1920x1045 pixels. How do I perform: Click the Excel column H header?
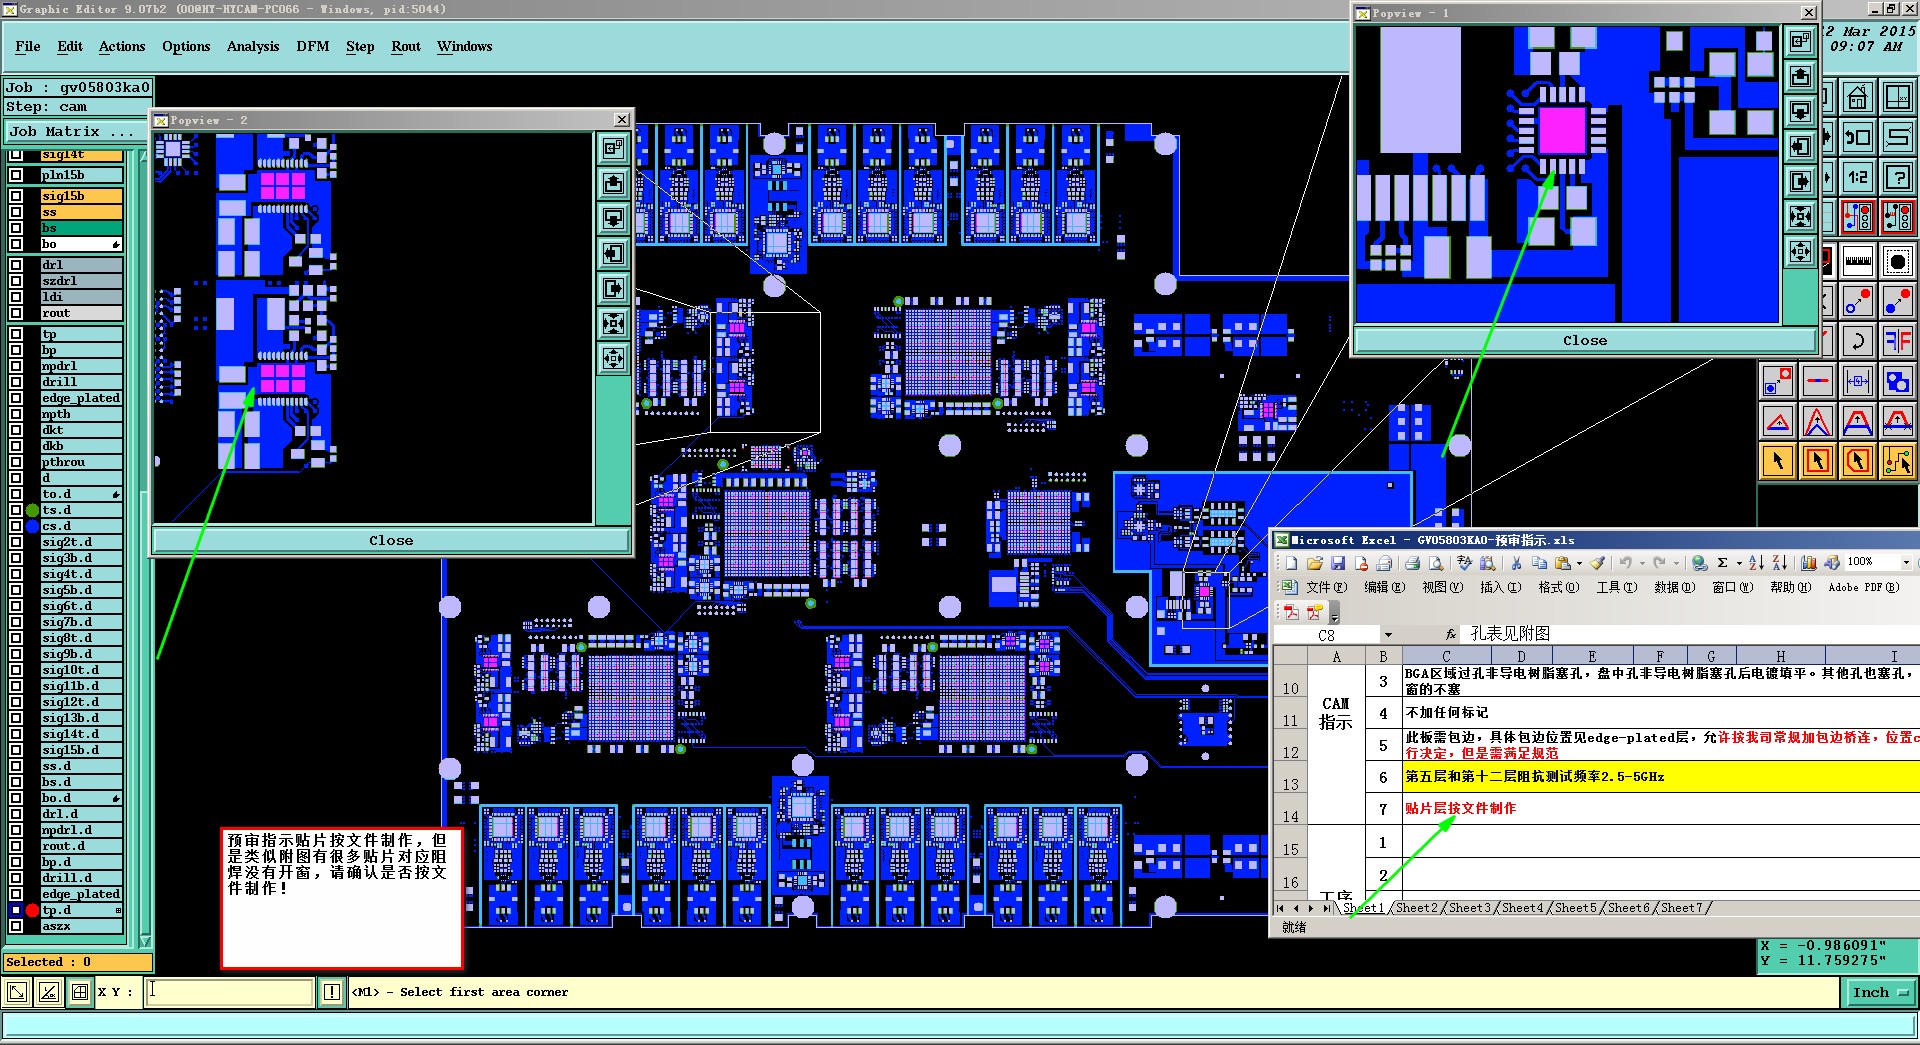[x=1780, y=657]
